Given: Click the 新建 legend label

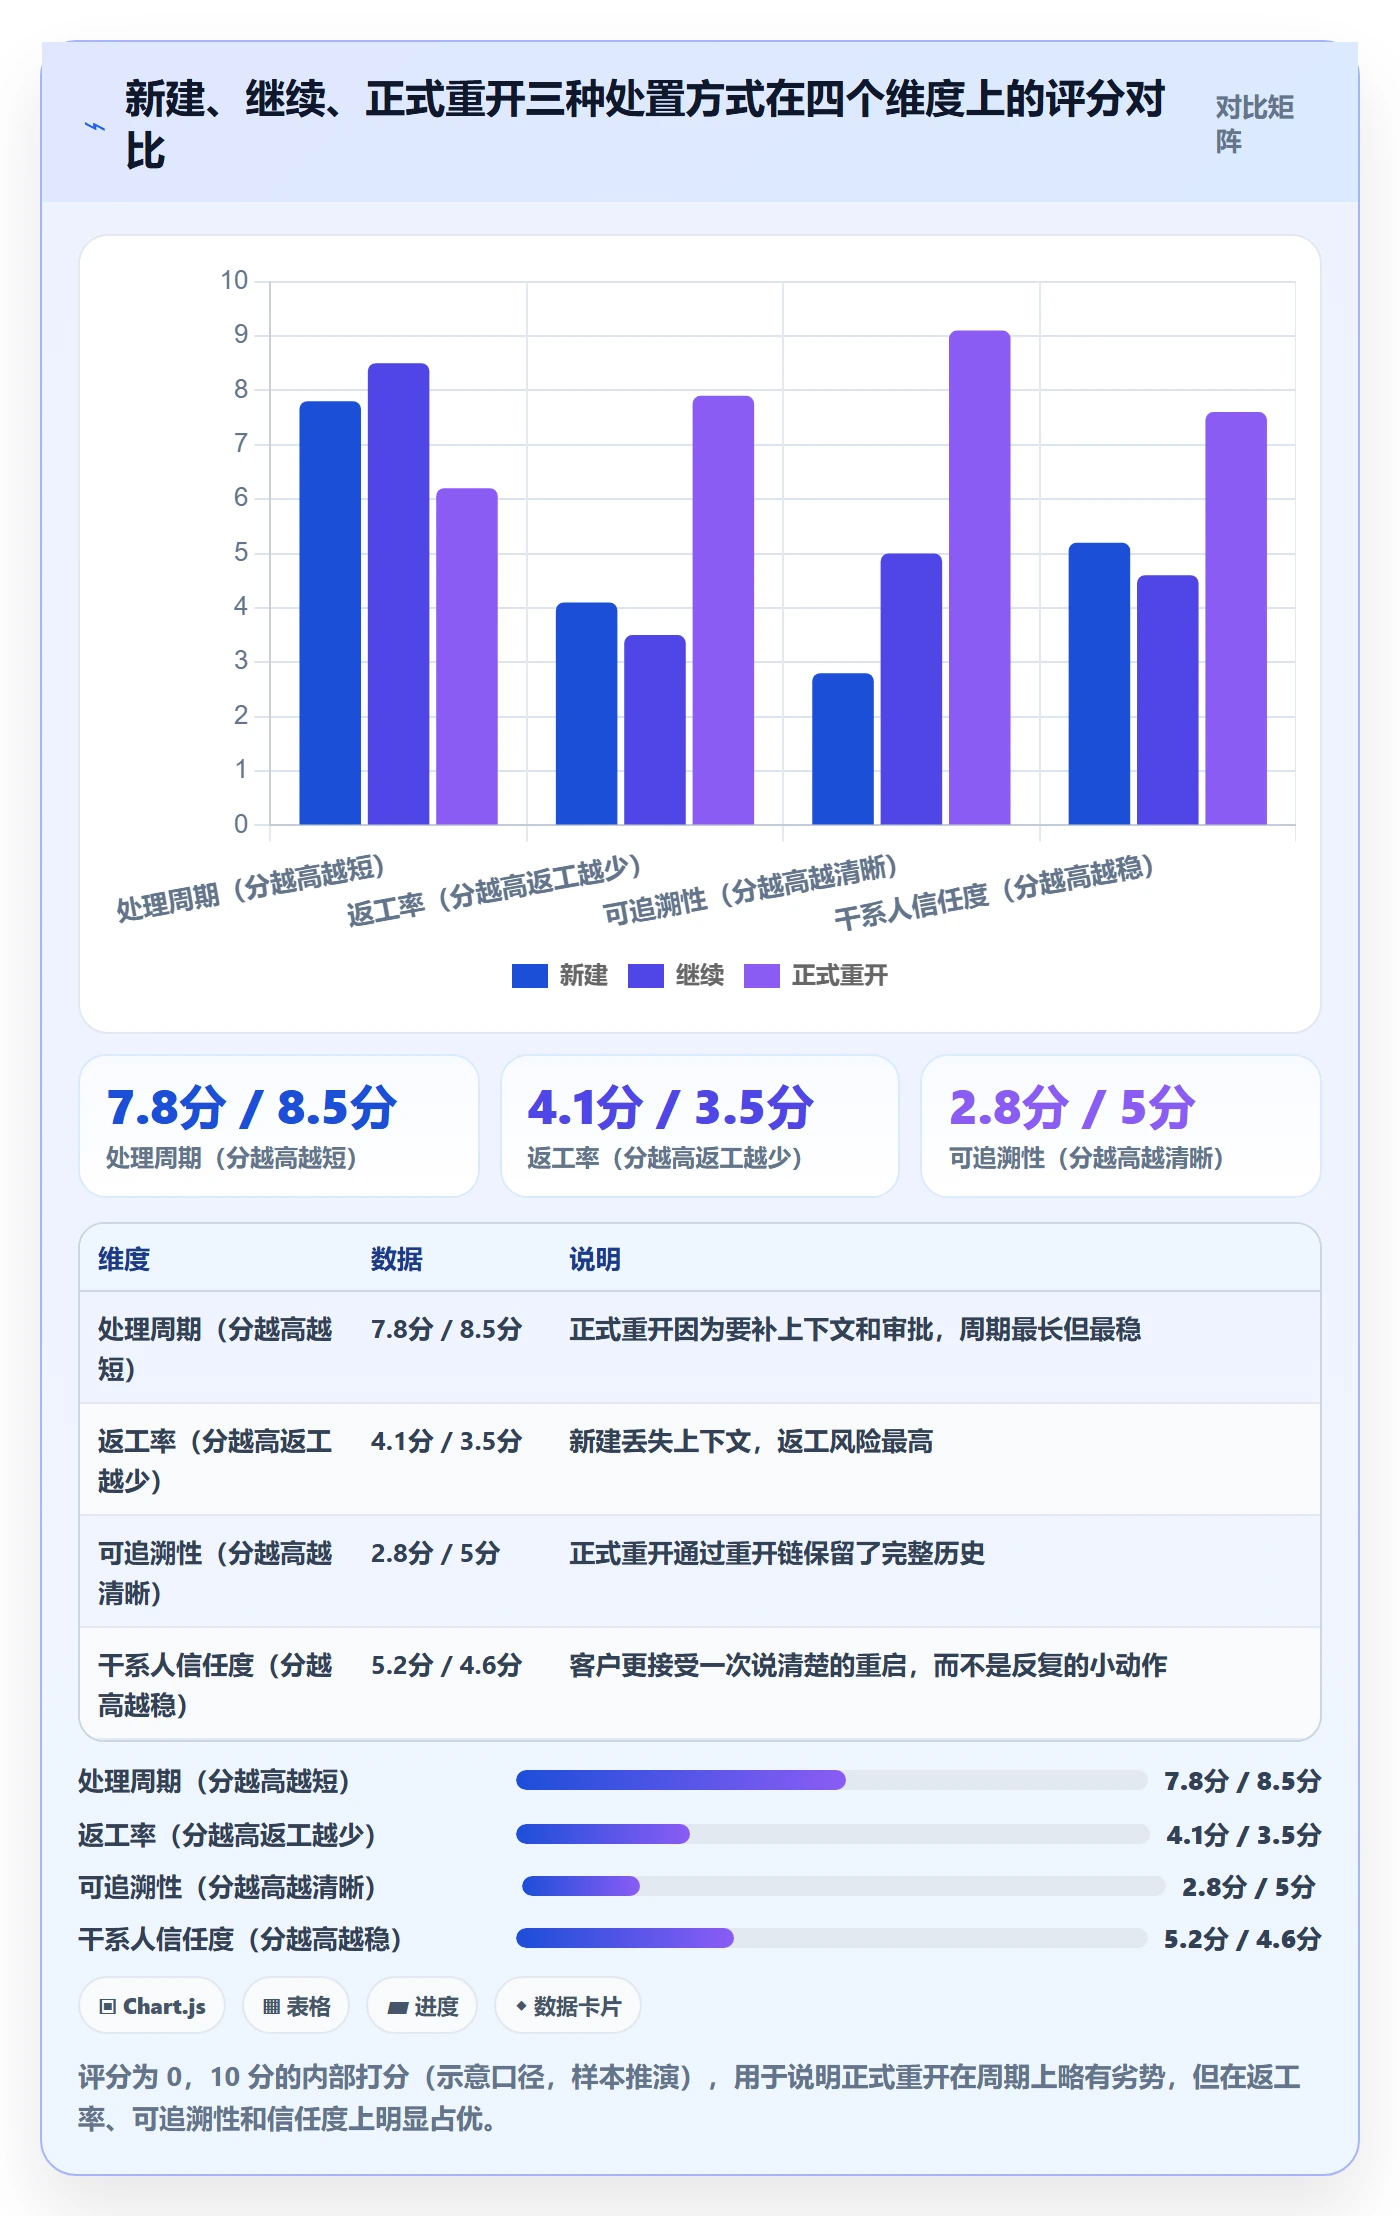Looking at the screenshot, I should [x=583, y=975].
